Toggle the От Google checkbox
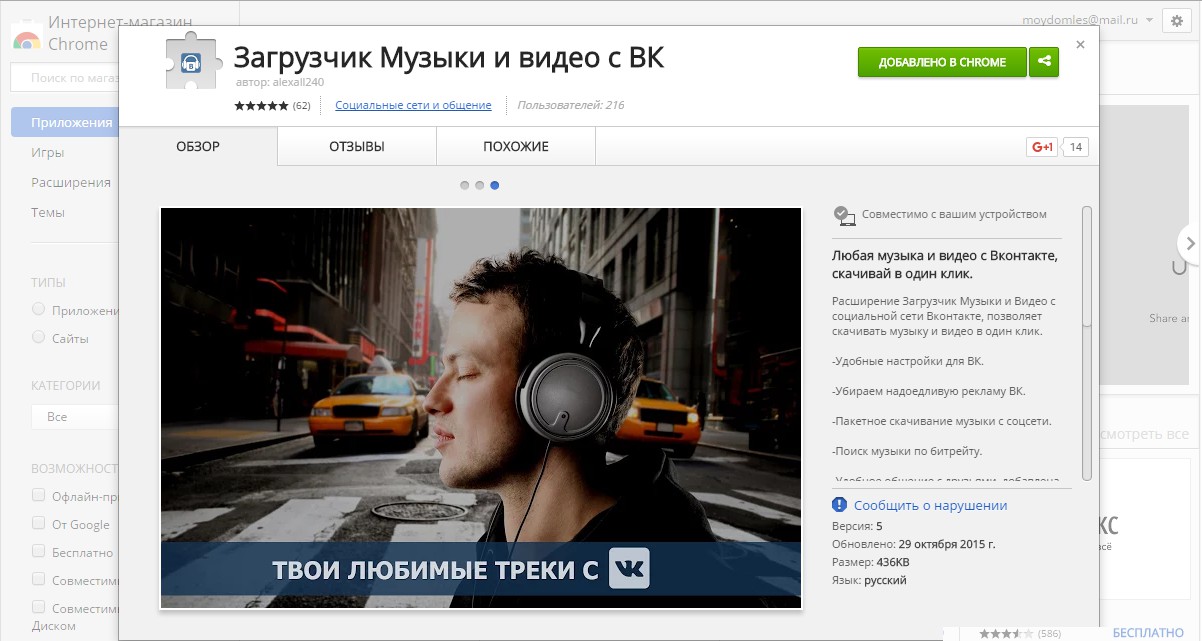The image size is (1202, 641). click(38, 523)
